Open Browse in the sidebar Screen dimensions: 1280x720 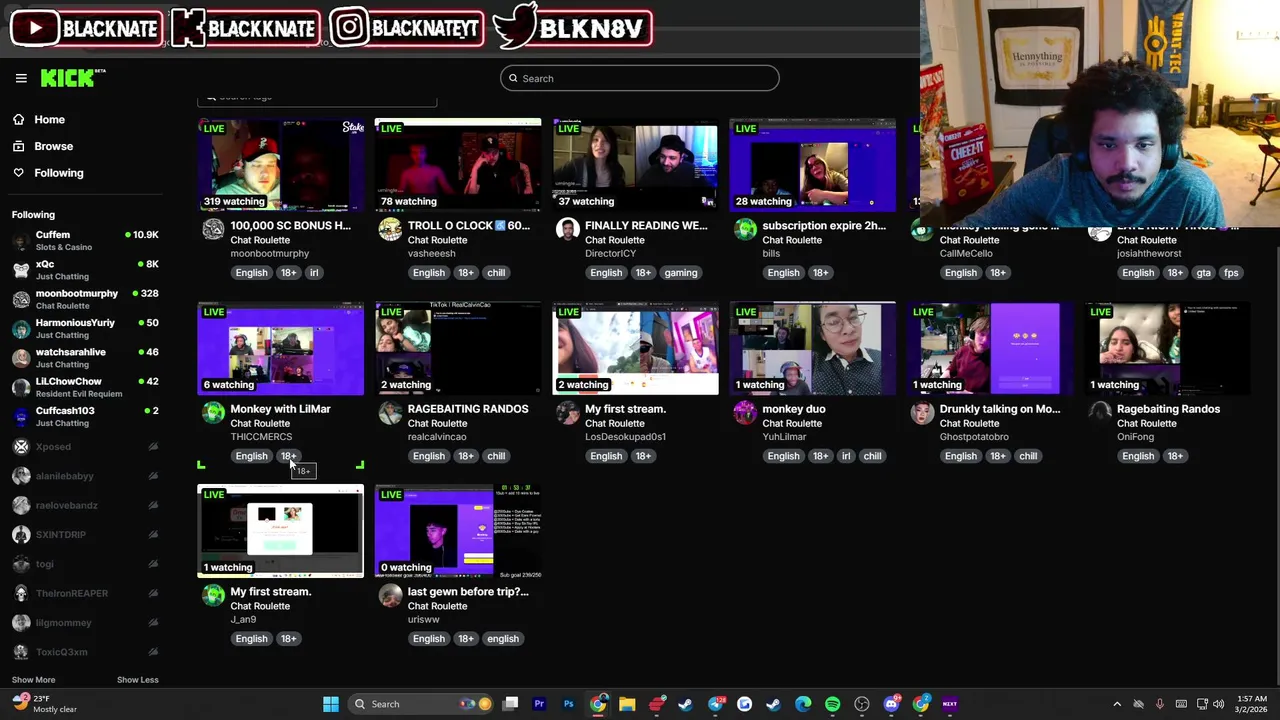pyautogui.click(x=53, y=146)
